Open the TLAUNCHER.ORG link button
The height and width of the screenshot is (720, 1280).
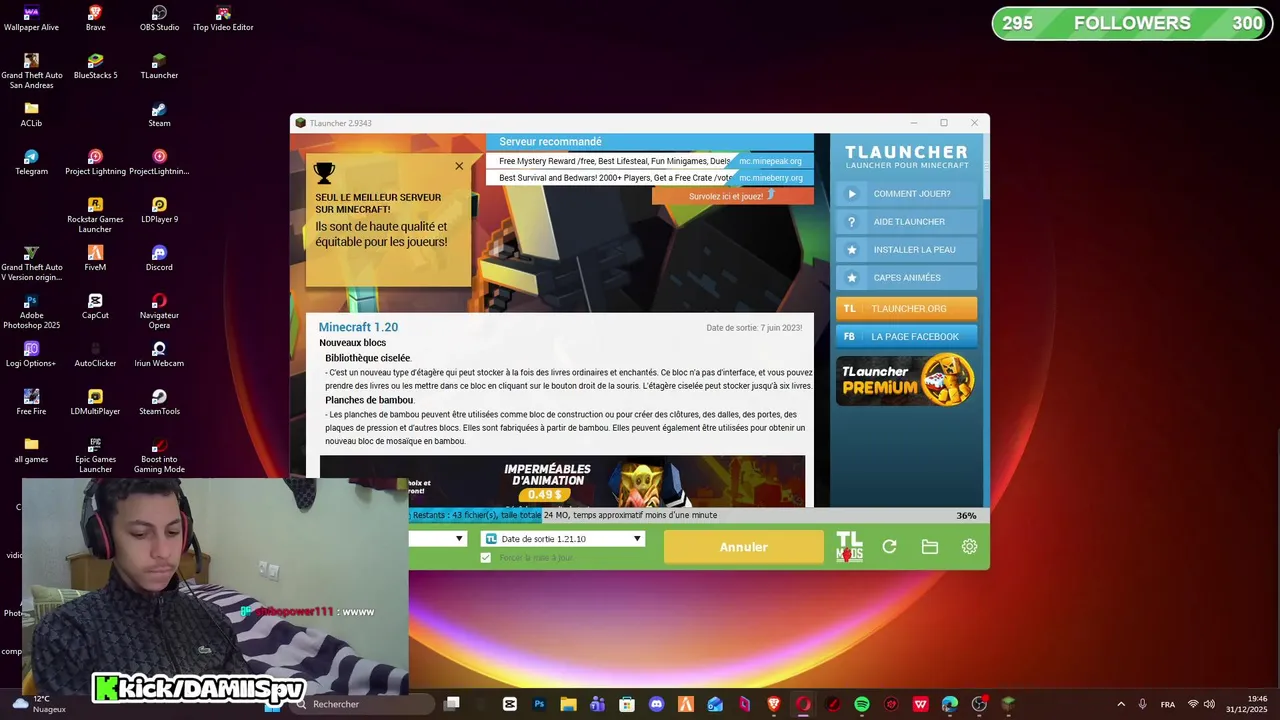906,308
